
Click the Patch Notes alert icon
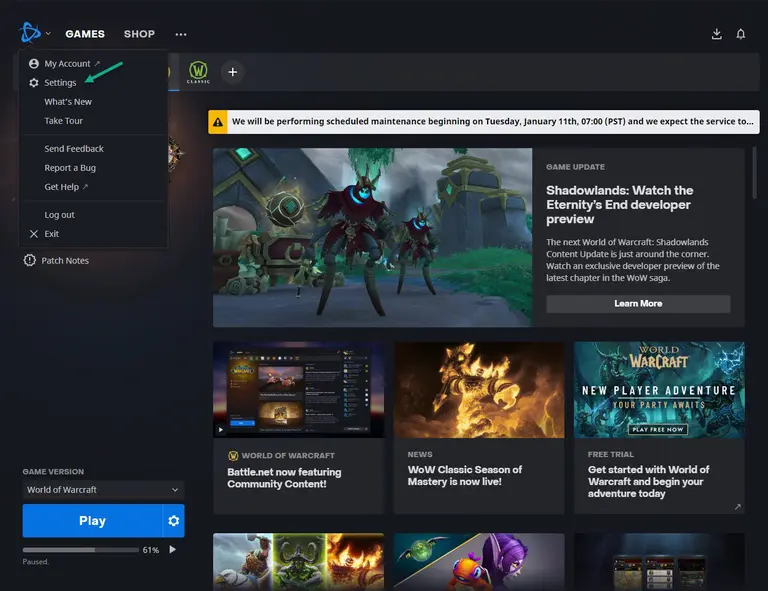pos(29,260)
